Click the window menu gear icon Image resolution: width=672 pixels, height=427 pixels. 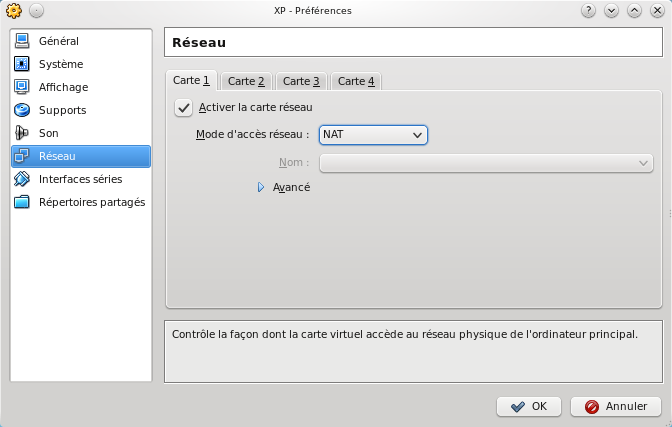click(13, 11)
